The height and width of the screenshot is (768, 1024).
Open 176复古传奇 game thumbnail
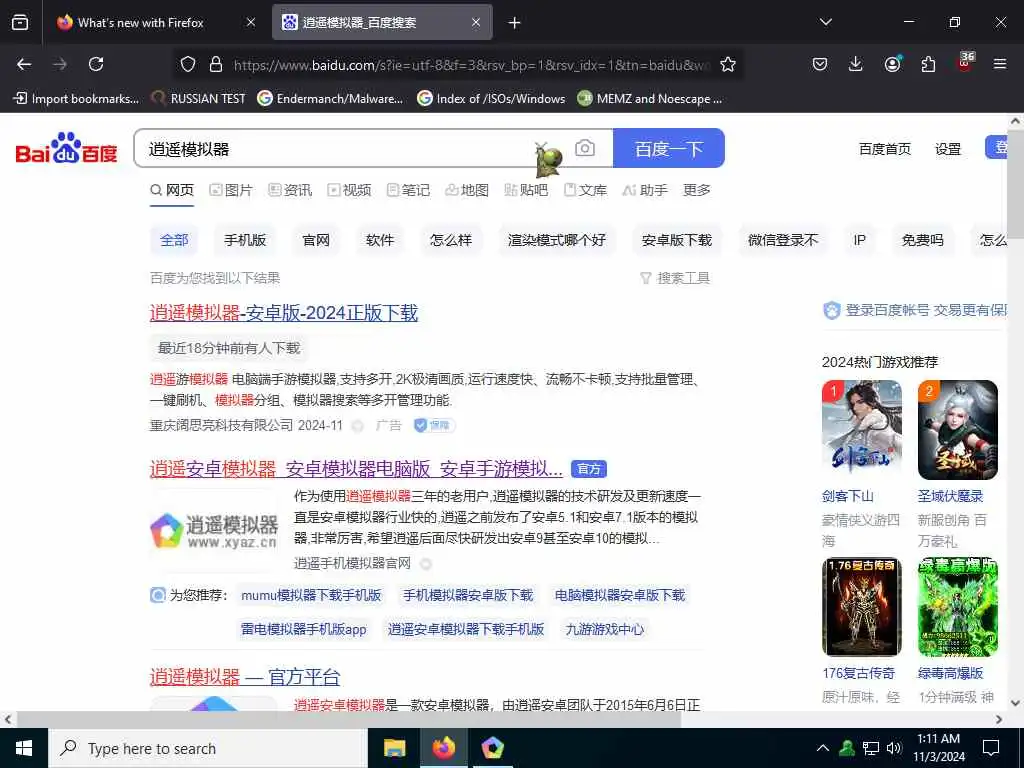861,607
